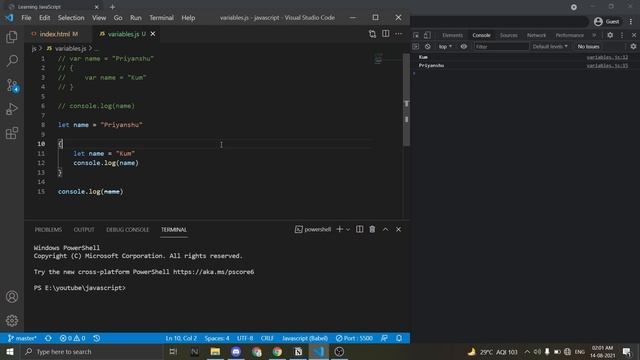Open DevTools settings gear
640x360 pixels.
[x=610, y=35]
